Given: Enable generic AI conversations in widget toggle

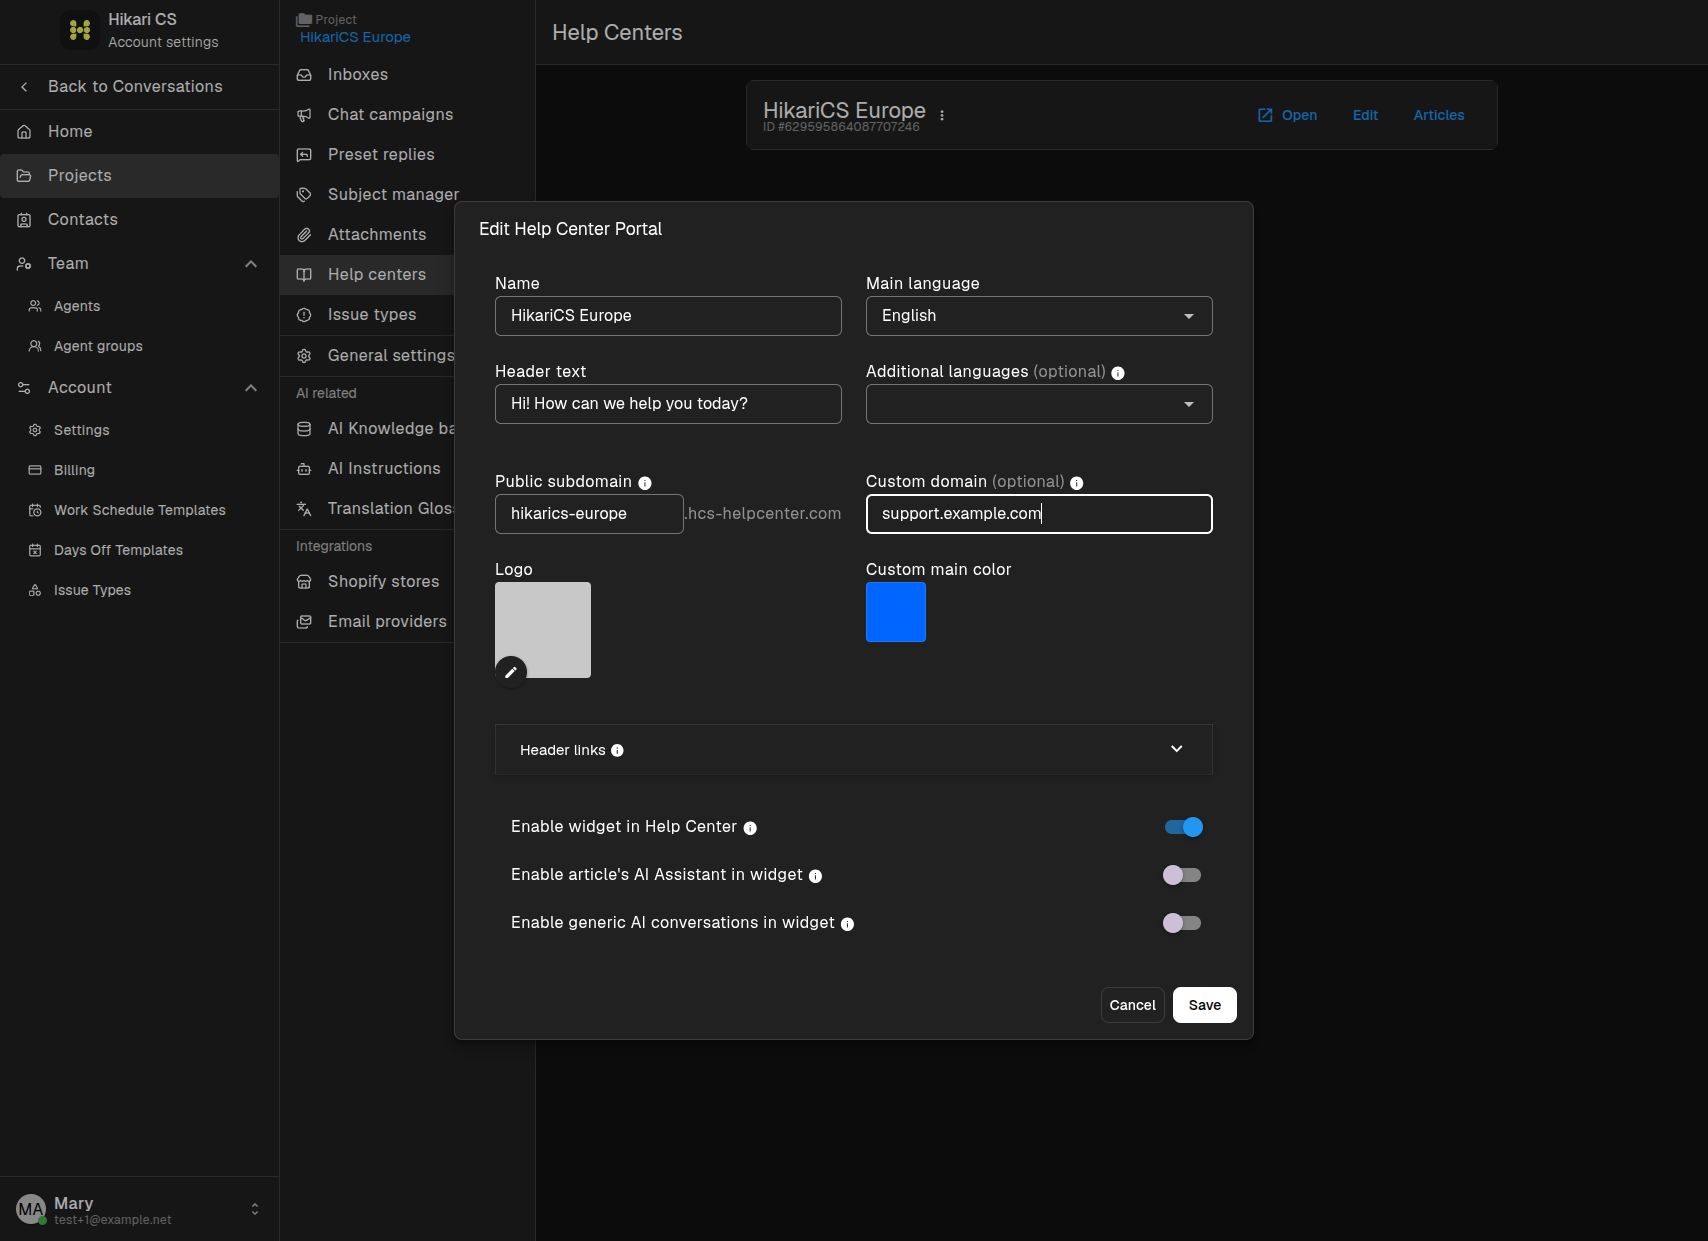Looking at the screenshot, I should (1182, 923).
